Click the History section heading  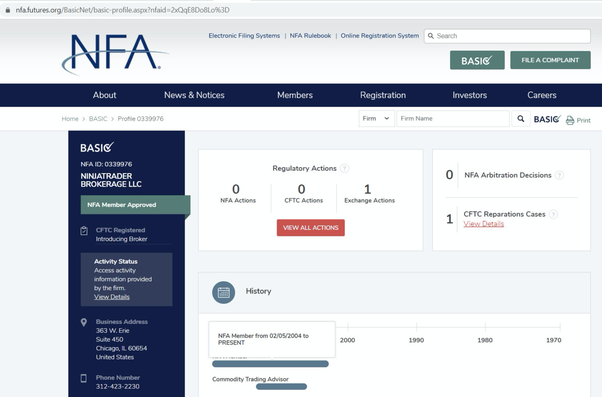point(258,291)
